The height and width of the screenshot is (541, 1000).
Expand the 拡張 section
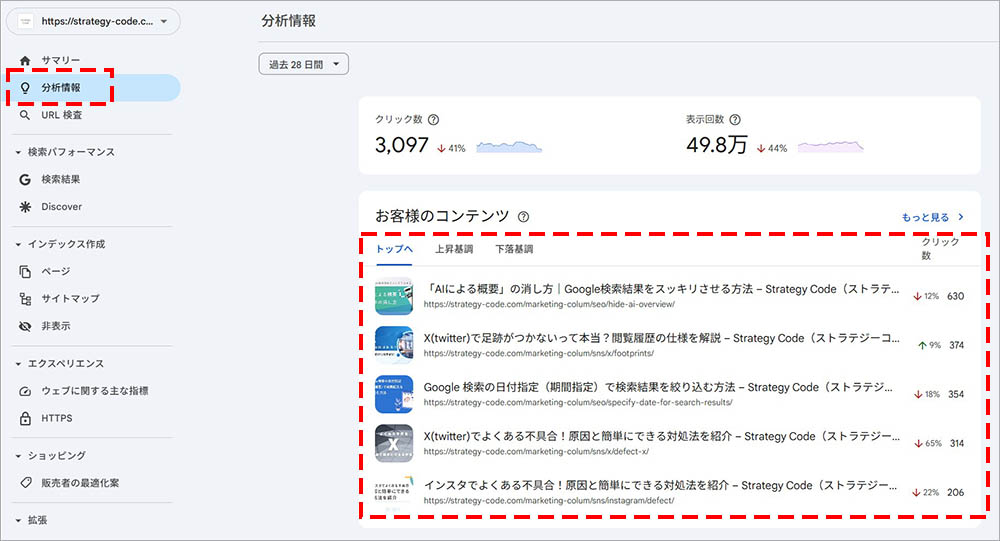click(x=19, y=520)
